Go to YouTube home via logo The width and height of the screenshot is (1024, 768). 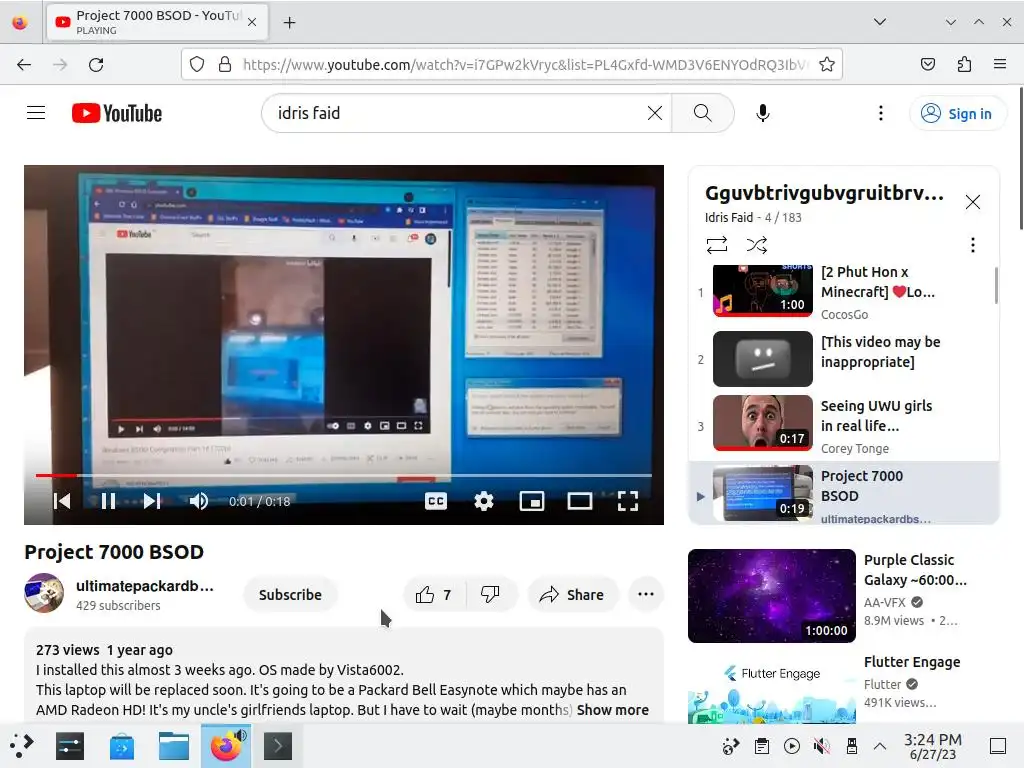[117, 113]
